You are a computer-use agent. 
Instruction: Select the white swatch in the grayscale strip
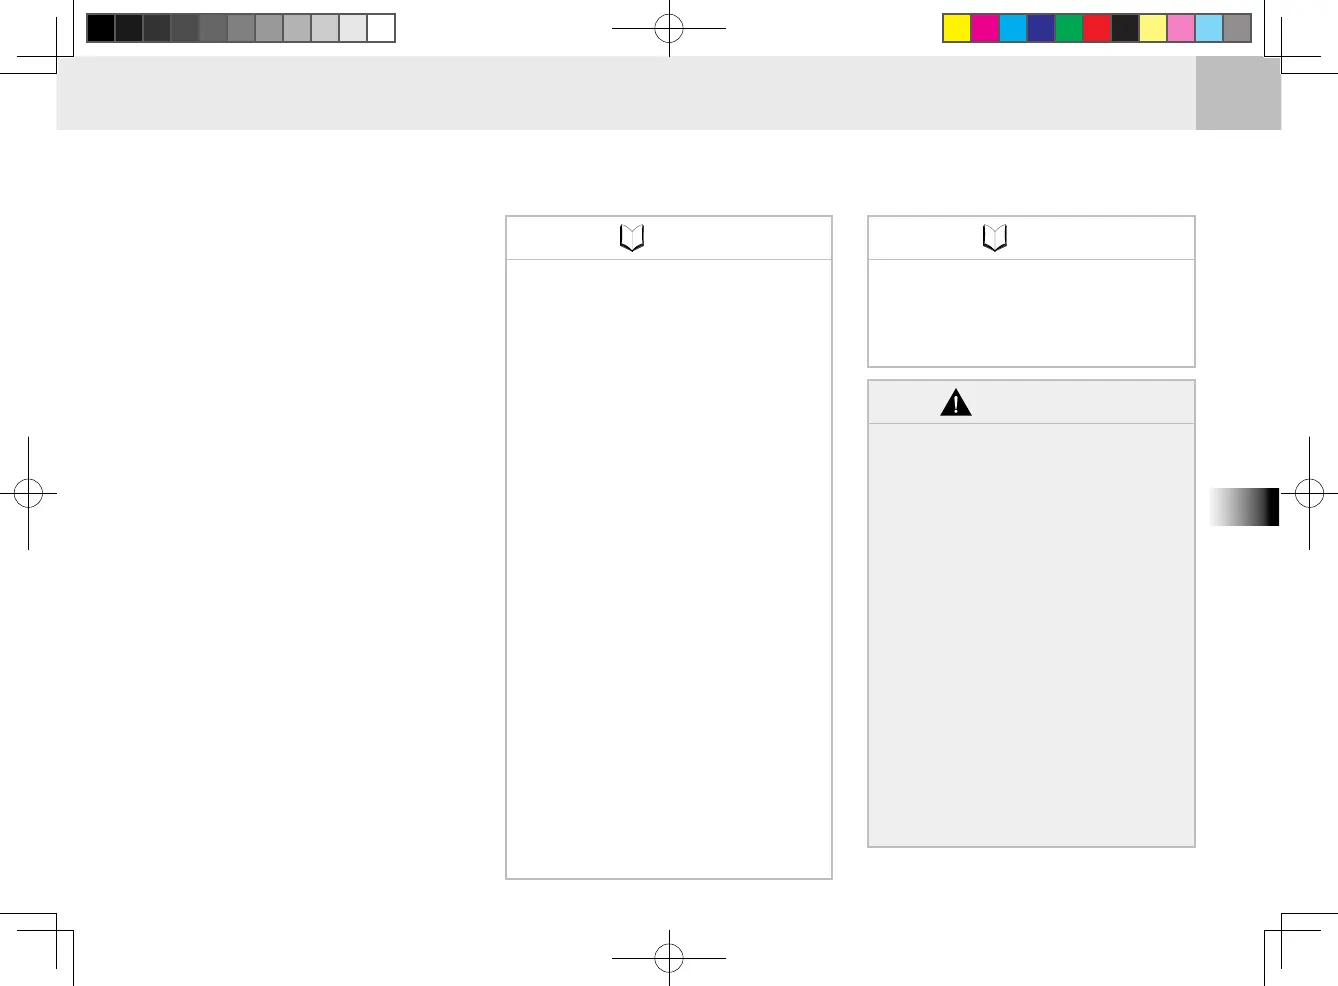click(381, 28)
